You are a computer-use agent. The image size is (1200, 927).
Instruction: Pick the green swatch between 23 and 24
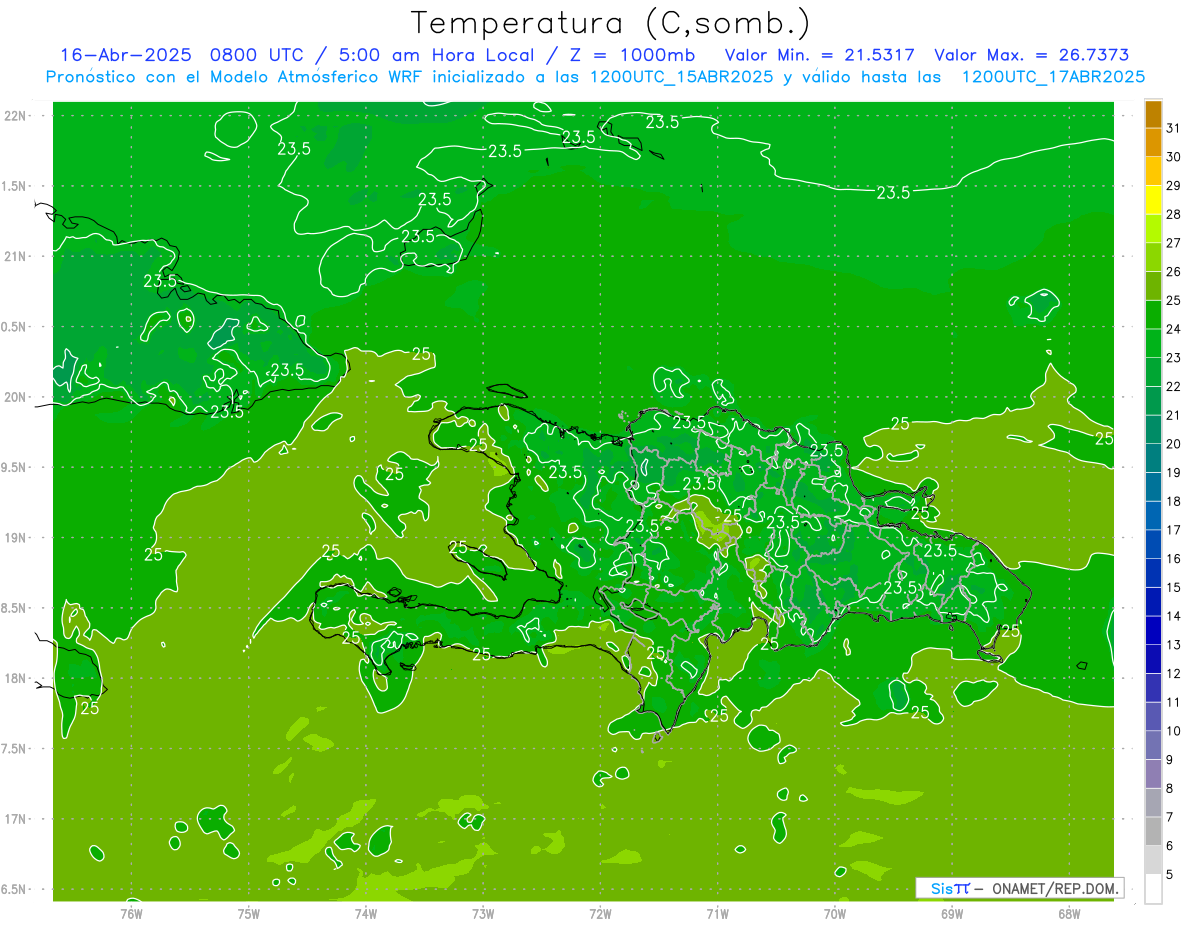tap(1153, 343)
